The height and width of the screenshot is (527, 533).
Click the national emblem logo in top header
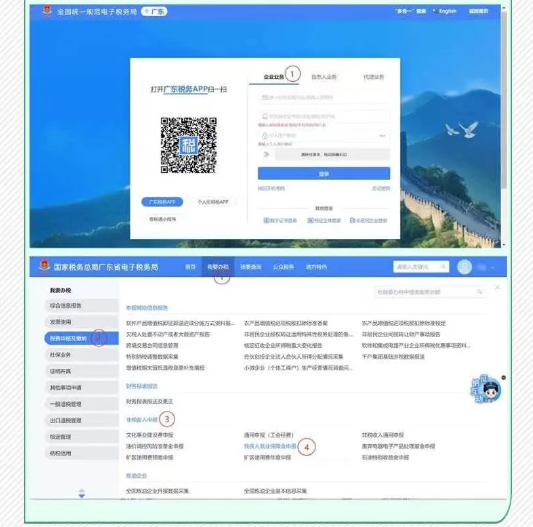[47, 11]
